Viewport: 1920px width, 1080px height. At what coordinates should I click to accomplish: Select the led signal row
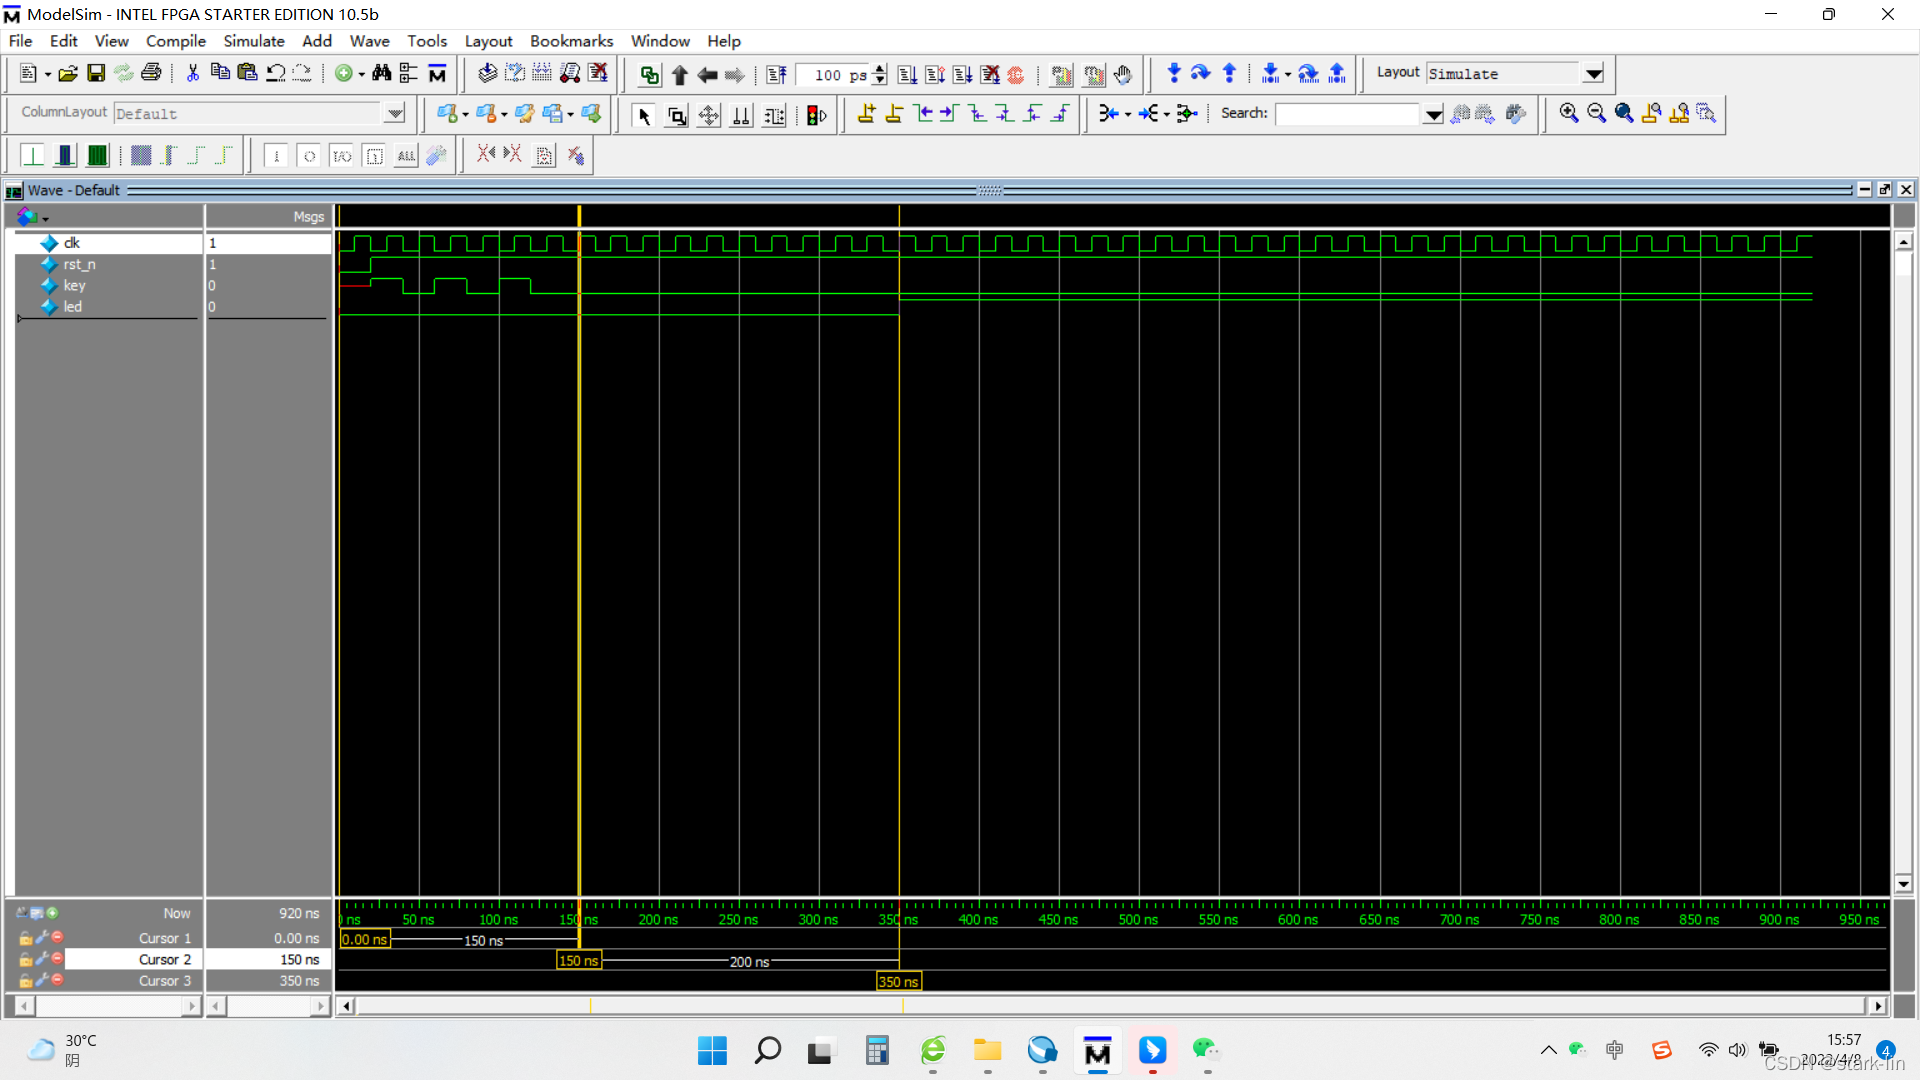tap(109, 306)
